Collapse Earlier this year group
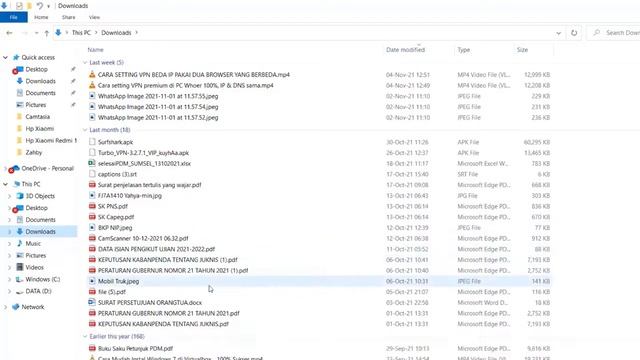This screenshot has height=360, width=640. click(x=85, y=336)
